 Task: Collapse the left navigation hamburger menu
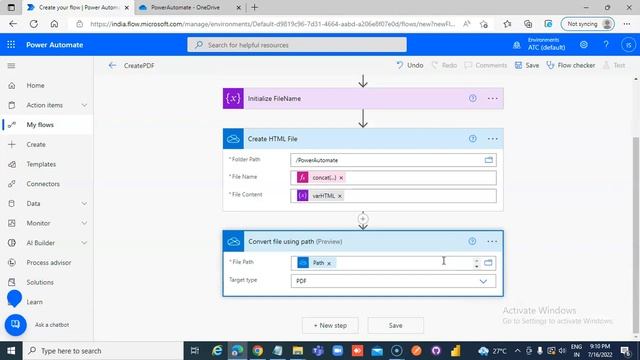pyautogui.click(x=11, y=66)
